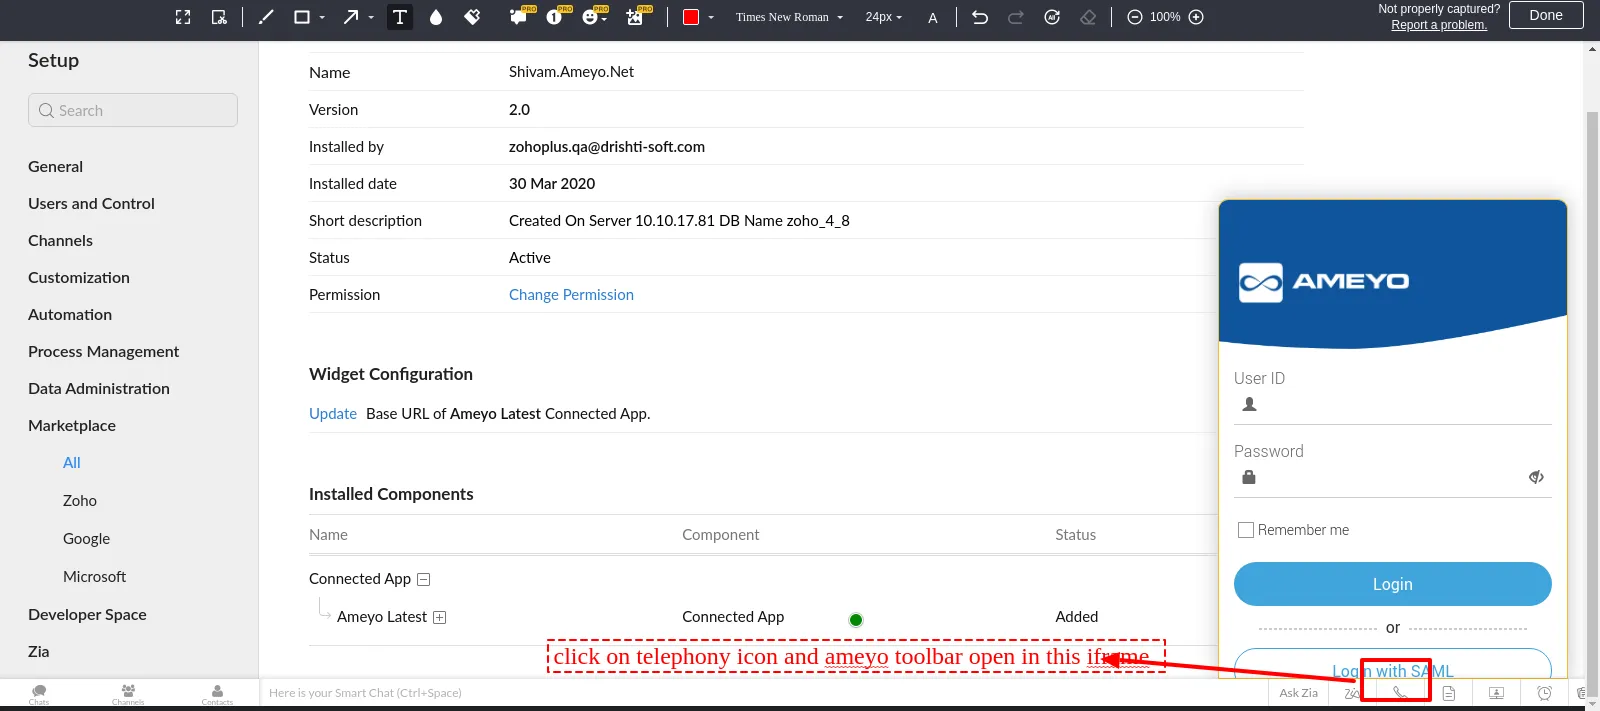Click the Setup search field
Viewport: 1600px width, 711px height.
coord(133,110)
